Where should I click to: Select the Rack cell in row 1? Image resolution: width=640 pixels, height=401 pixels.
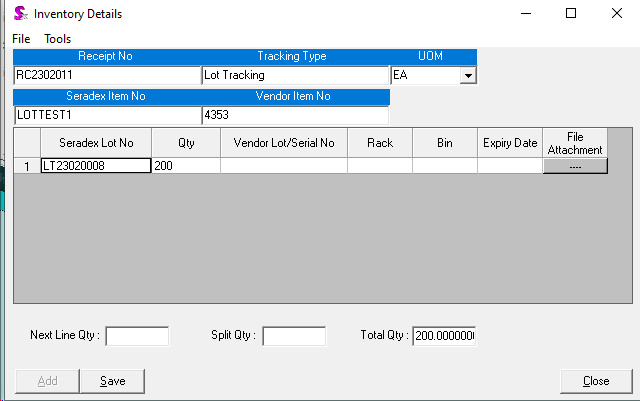379,166
